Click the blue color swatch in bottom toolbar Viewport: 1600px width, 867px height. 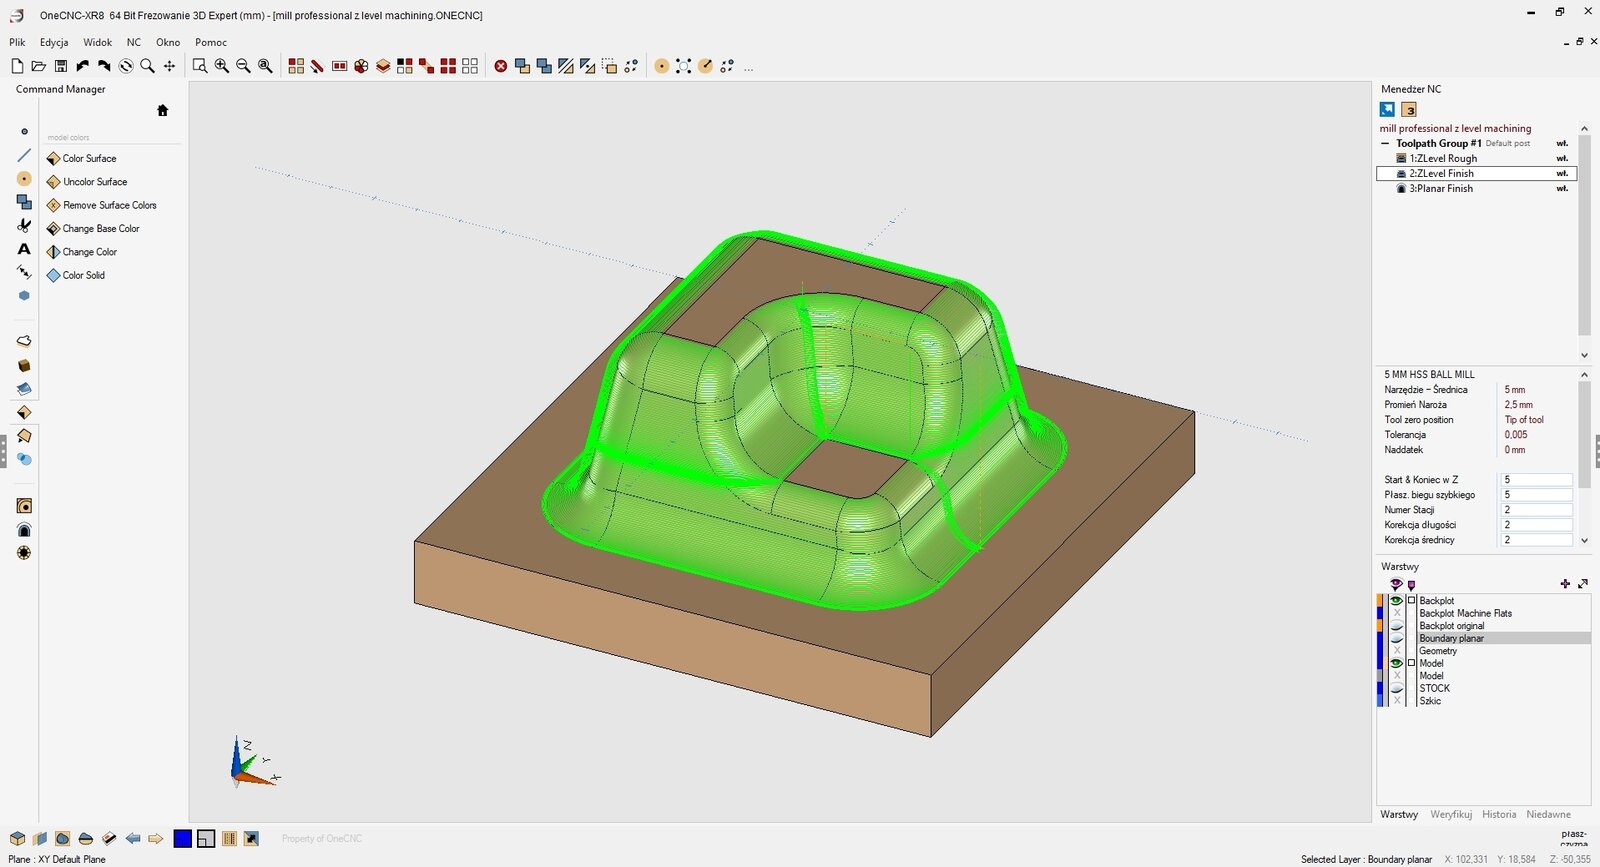(x=182, y=838)
